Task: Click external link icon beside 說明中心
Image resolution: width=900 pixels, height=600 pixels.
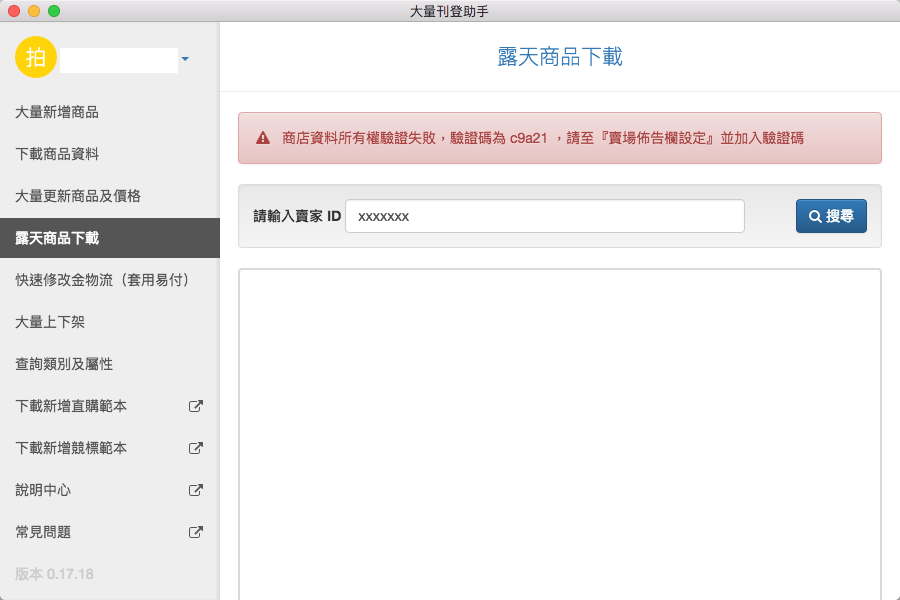Action: (196, 490)
